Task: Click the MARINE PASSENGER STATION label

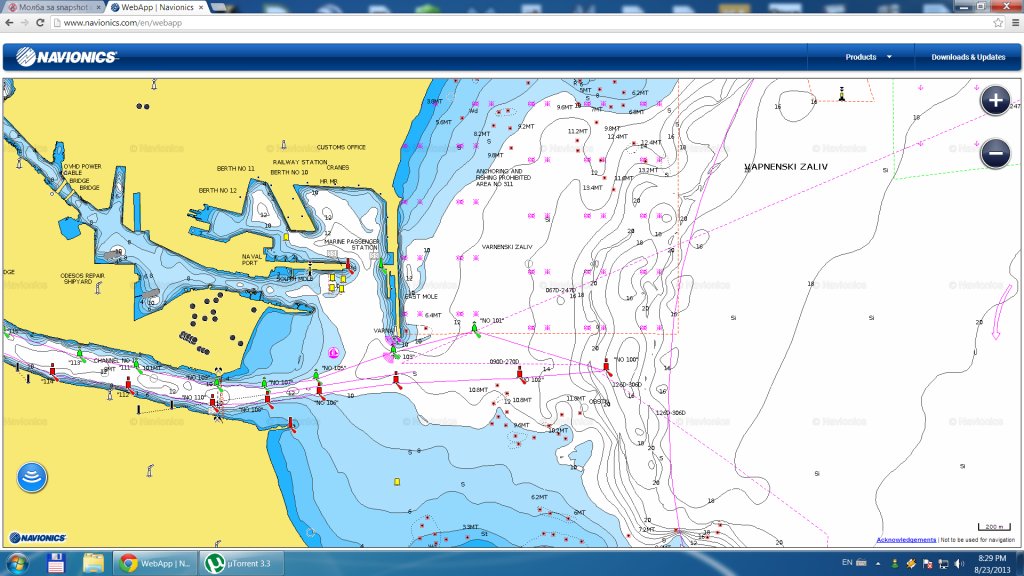Action: [351, 244]
